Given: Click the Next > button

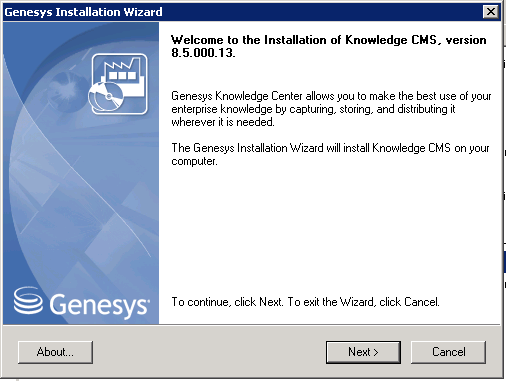Looking at the screenshot, I should tap(363, 352).
